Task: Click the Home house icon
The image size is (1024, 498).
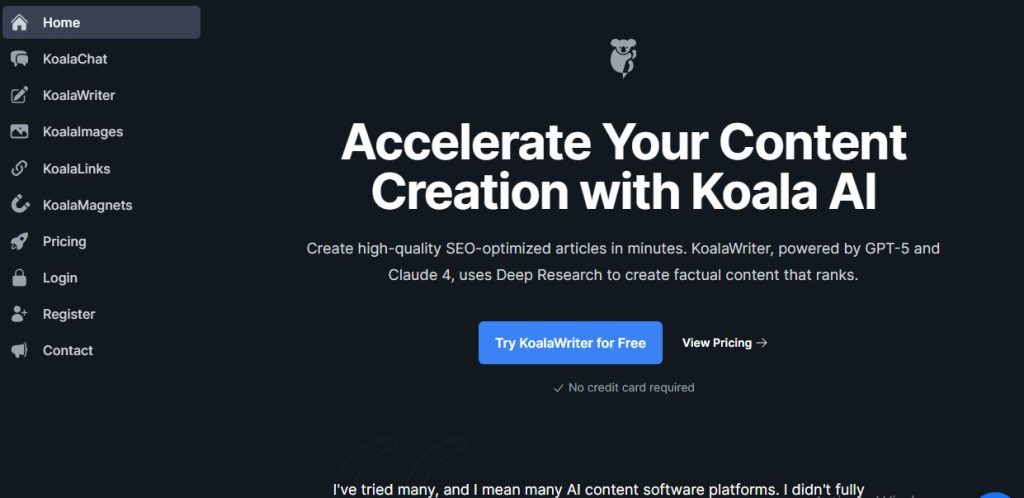Action: [20, 22]
